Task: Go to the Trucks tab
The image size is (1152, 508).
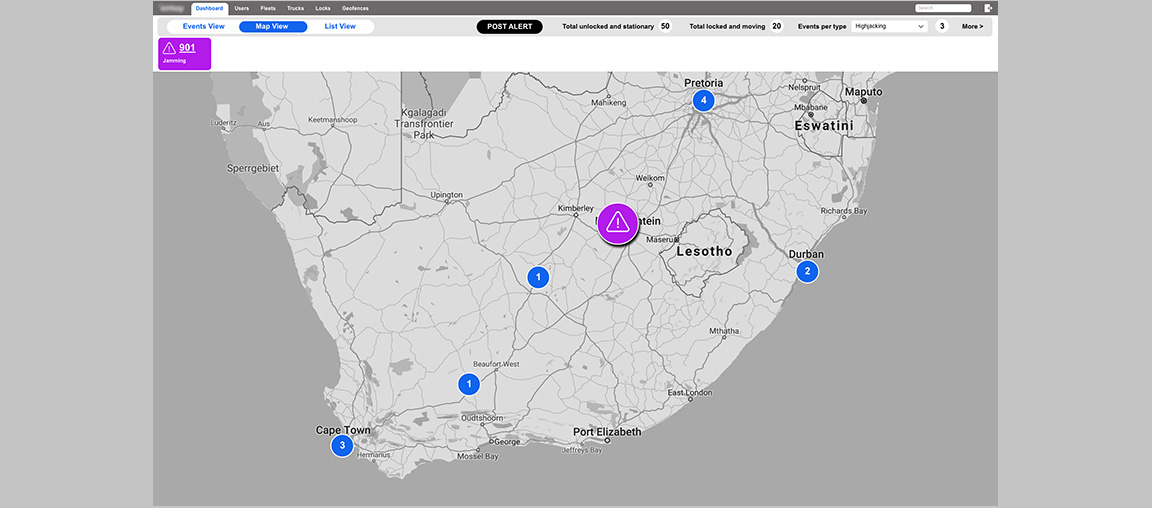Action: point(295,8)
